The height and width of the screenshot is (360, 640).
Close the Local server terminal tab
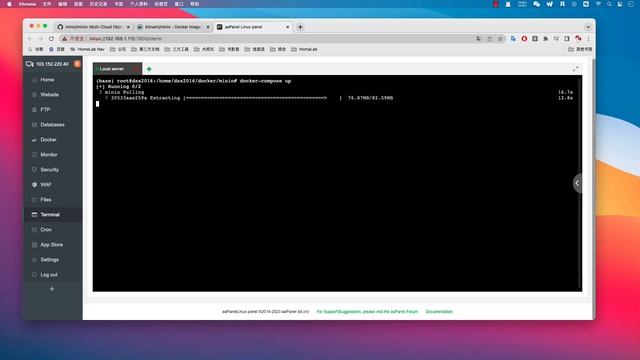[136, 69]
